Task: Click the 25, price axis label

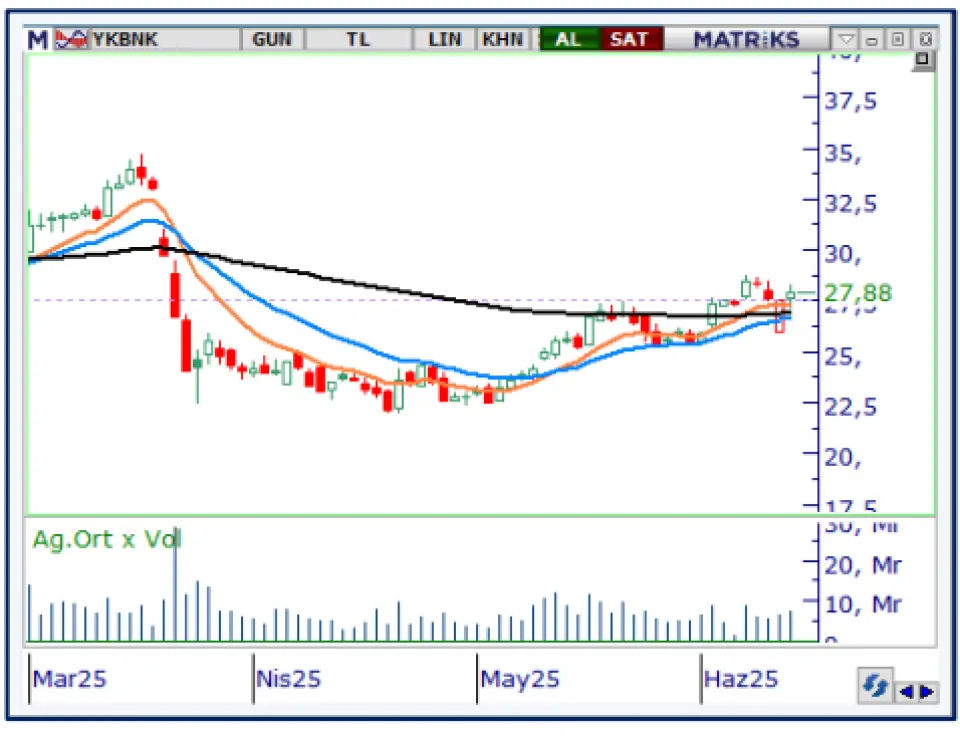Action: point(843,356)
